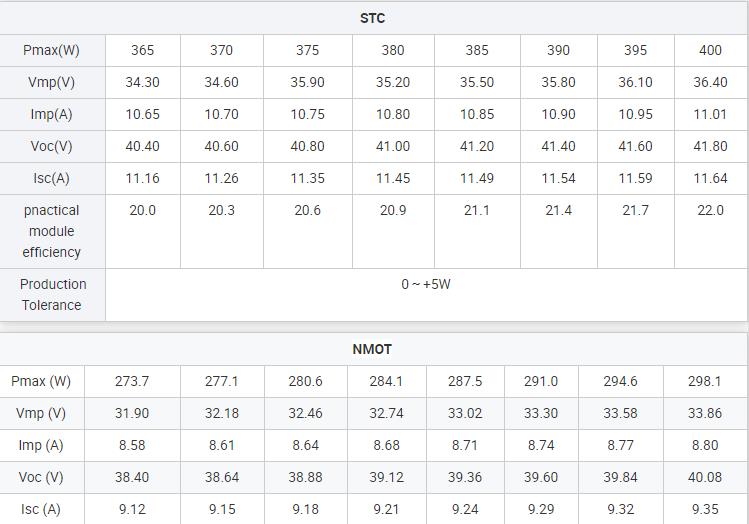Select the Vmp(V) value 35.90
This screenshot has width=749, height=524.
point(307,82)
